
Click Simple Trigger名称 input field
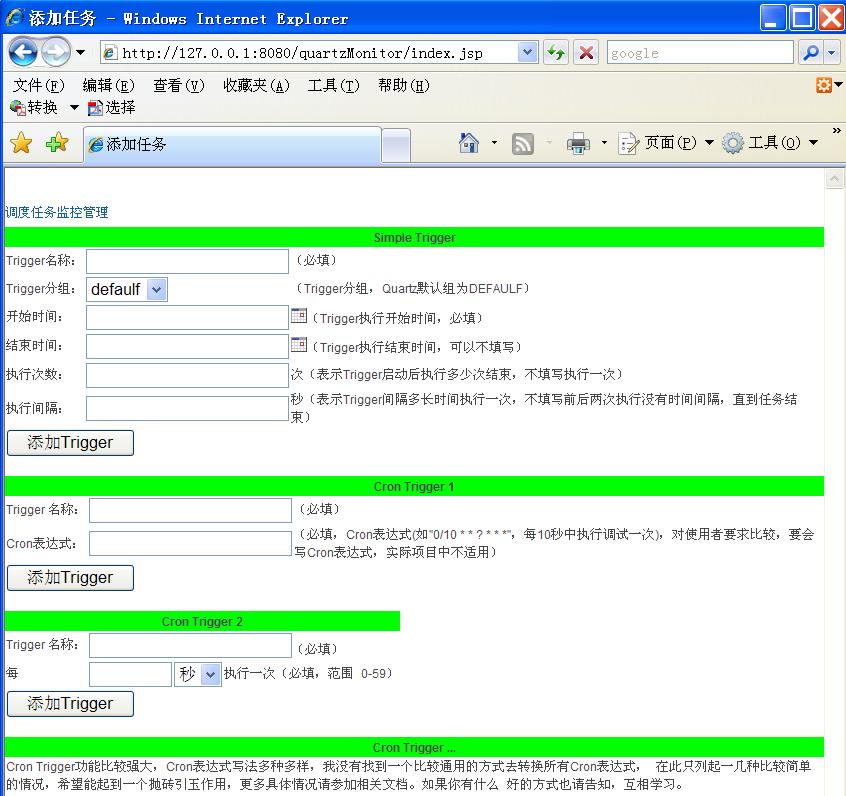pyautogui.click(x=187, y=261)
